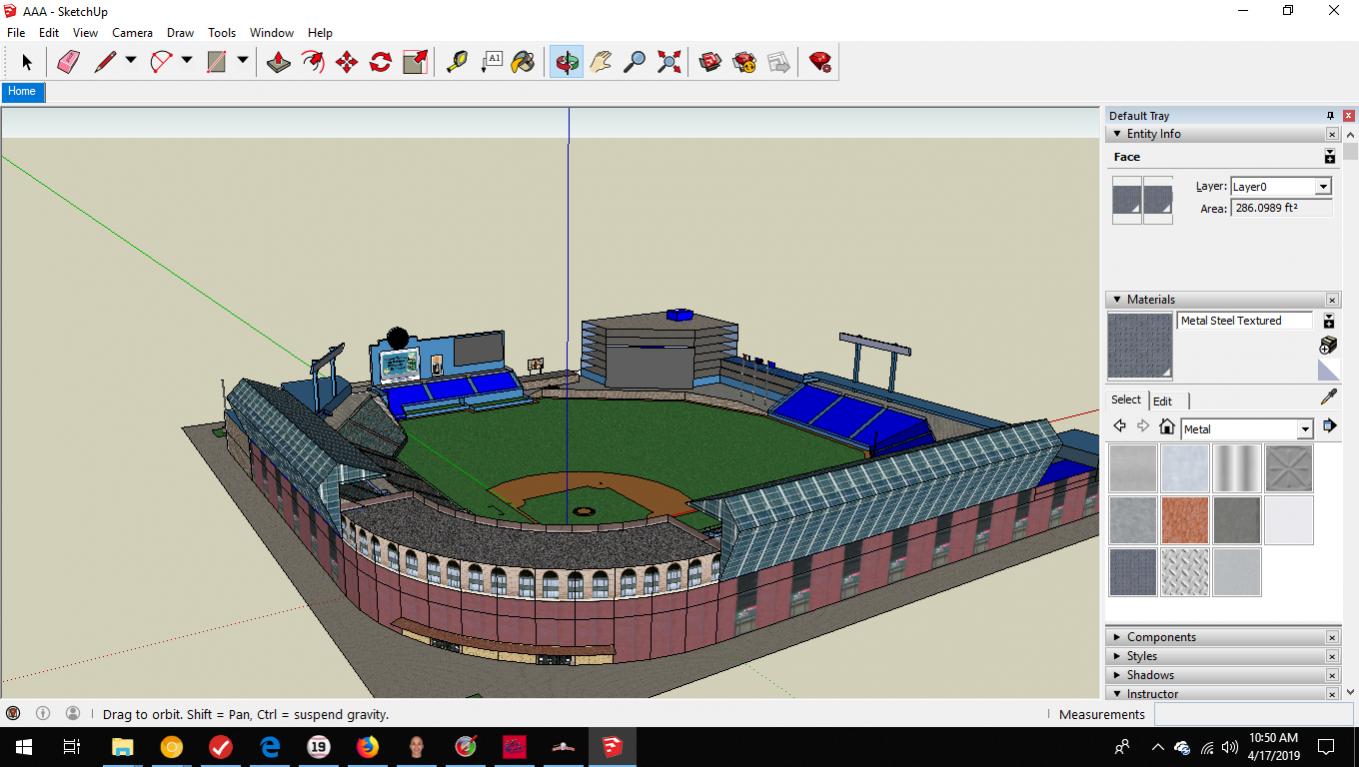1359x767 pixels.
Task: Activate the Zoom Extents tool
Action: (669, 62)
